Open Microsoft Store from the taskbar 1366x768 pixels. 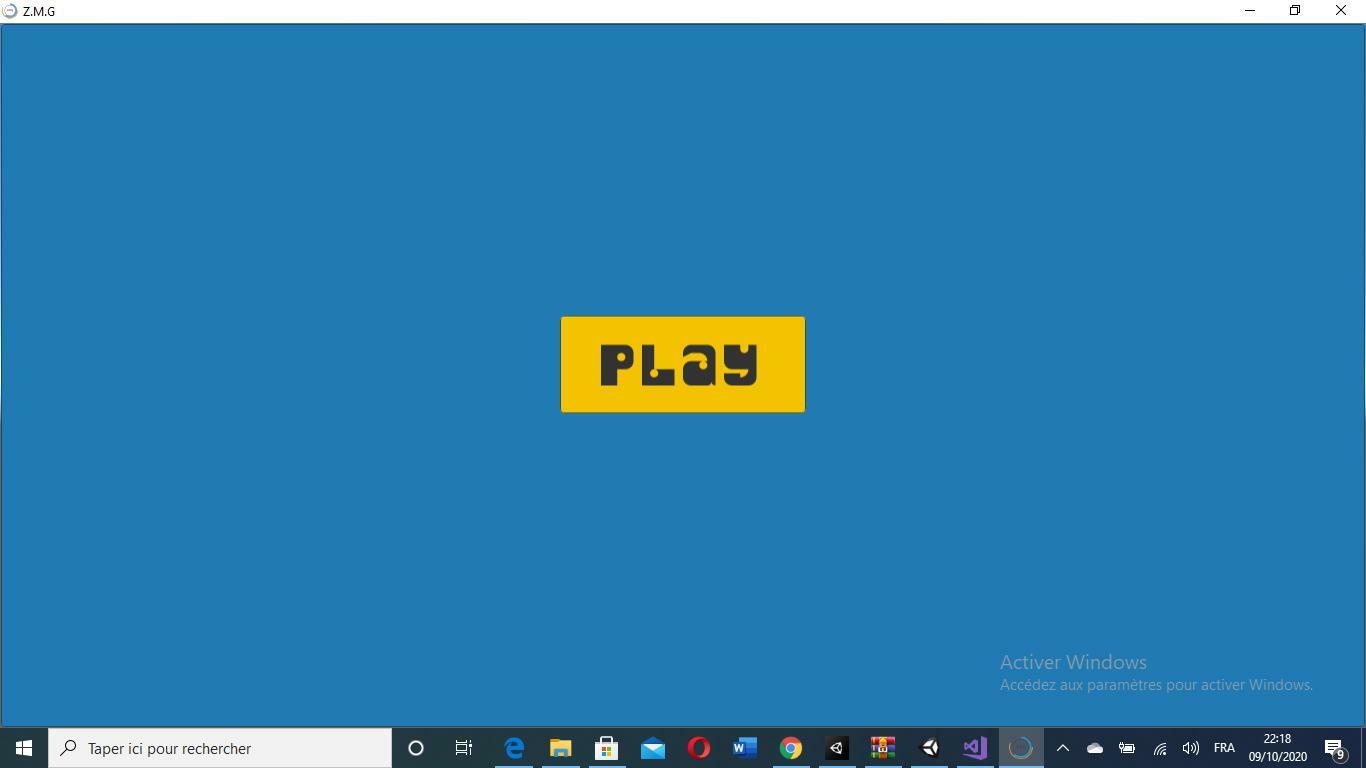click(606, 748)
